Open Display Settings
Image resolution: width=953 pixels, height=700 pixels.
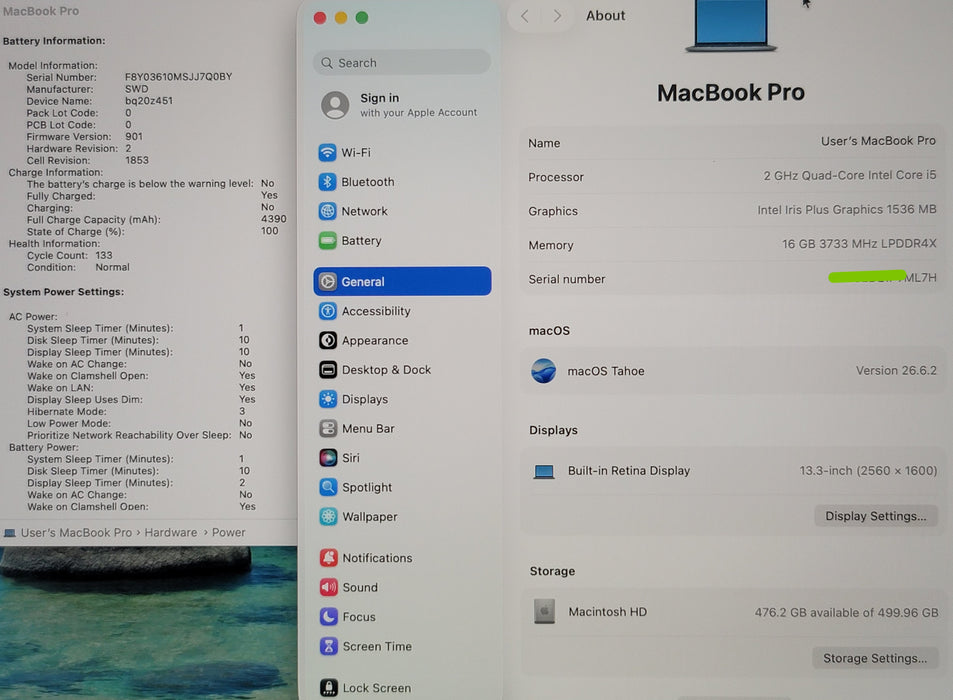tap(875, 516)
